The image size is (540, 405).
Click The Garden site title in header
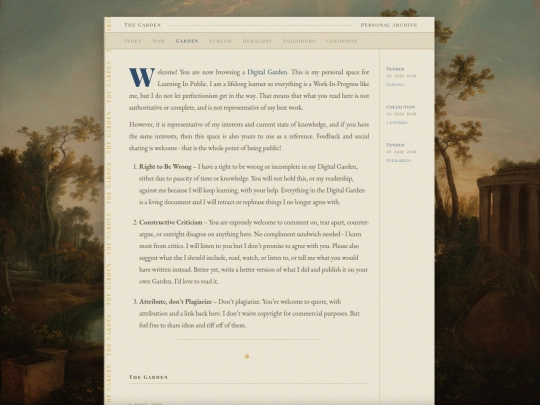tap(143, 25)
